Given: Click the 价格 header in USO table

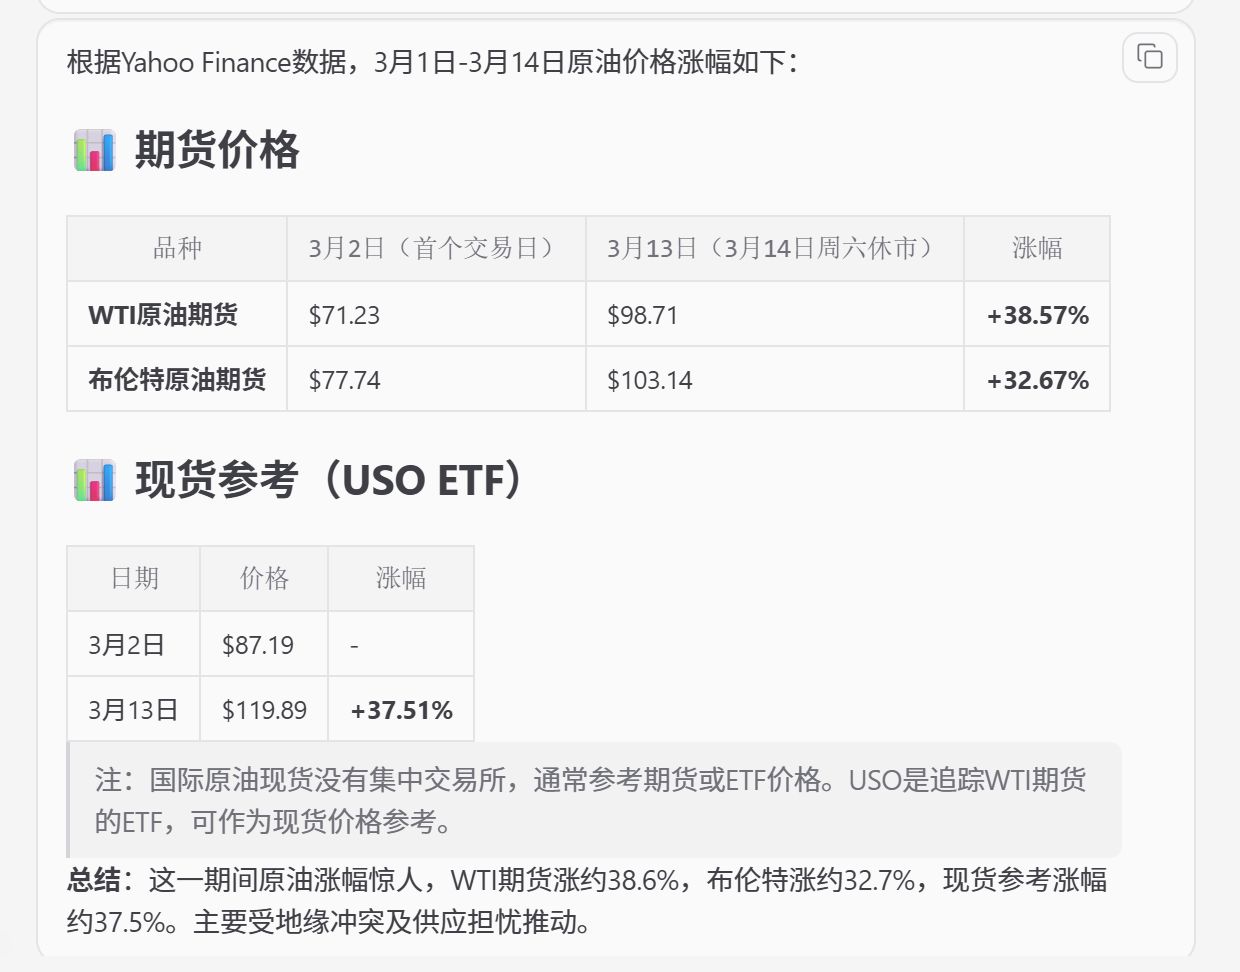Looking at the screenshot, I should tap(264, 578).
